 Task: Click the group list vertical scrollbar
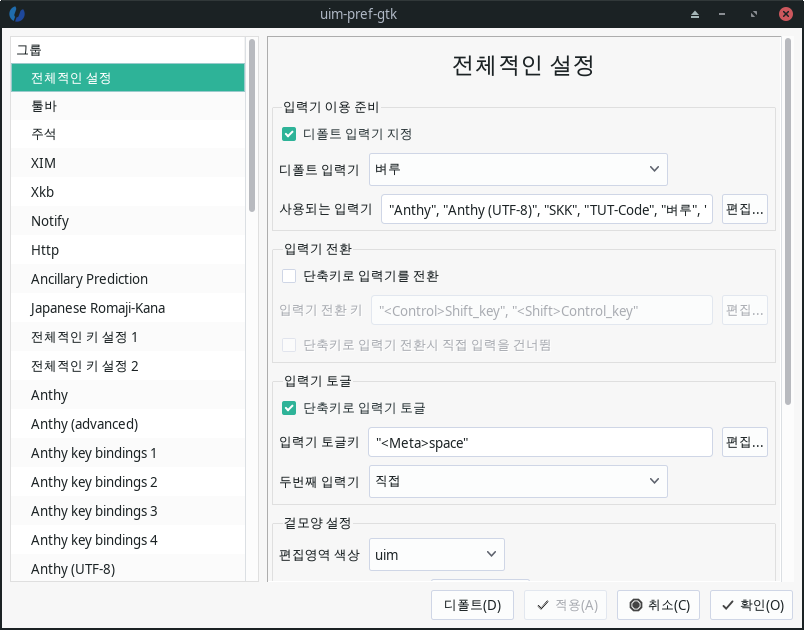(x=252, y=130)
